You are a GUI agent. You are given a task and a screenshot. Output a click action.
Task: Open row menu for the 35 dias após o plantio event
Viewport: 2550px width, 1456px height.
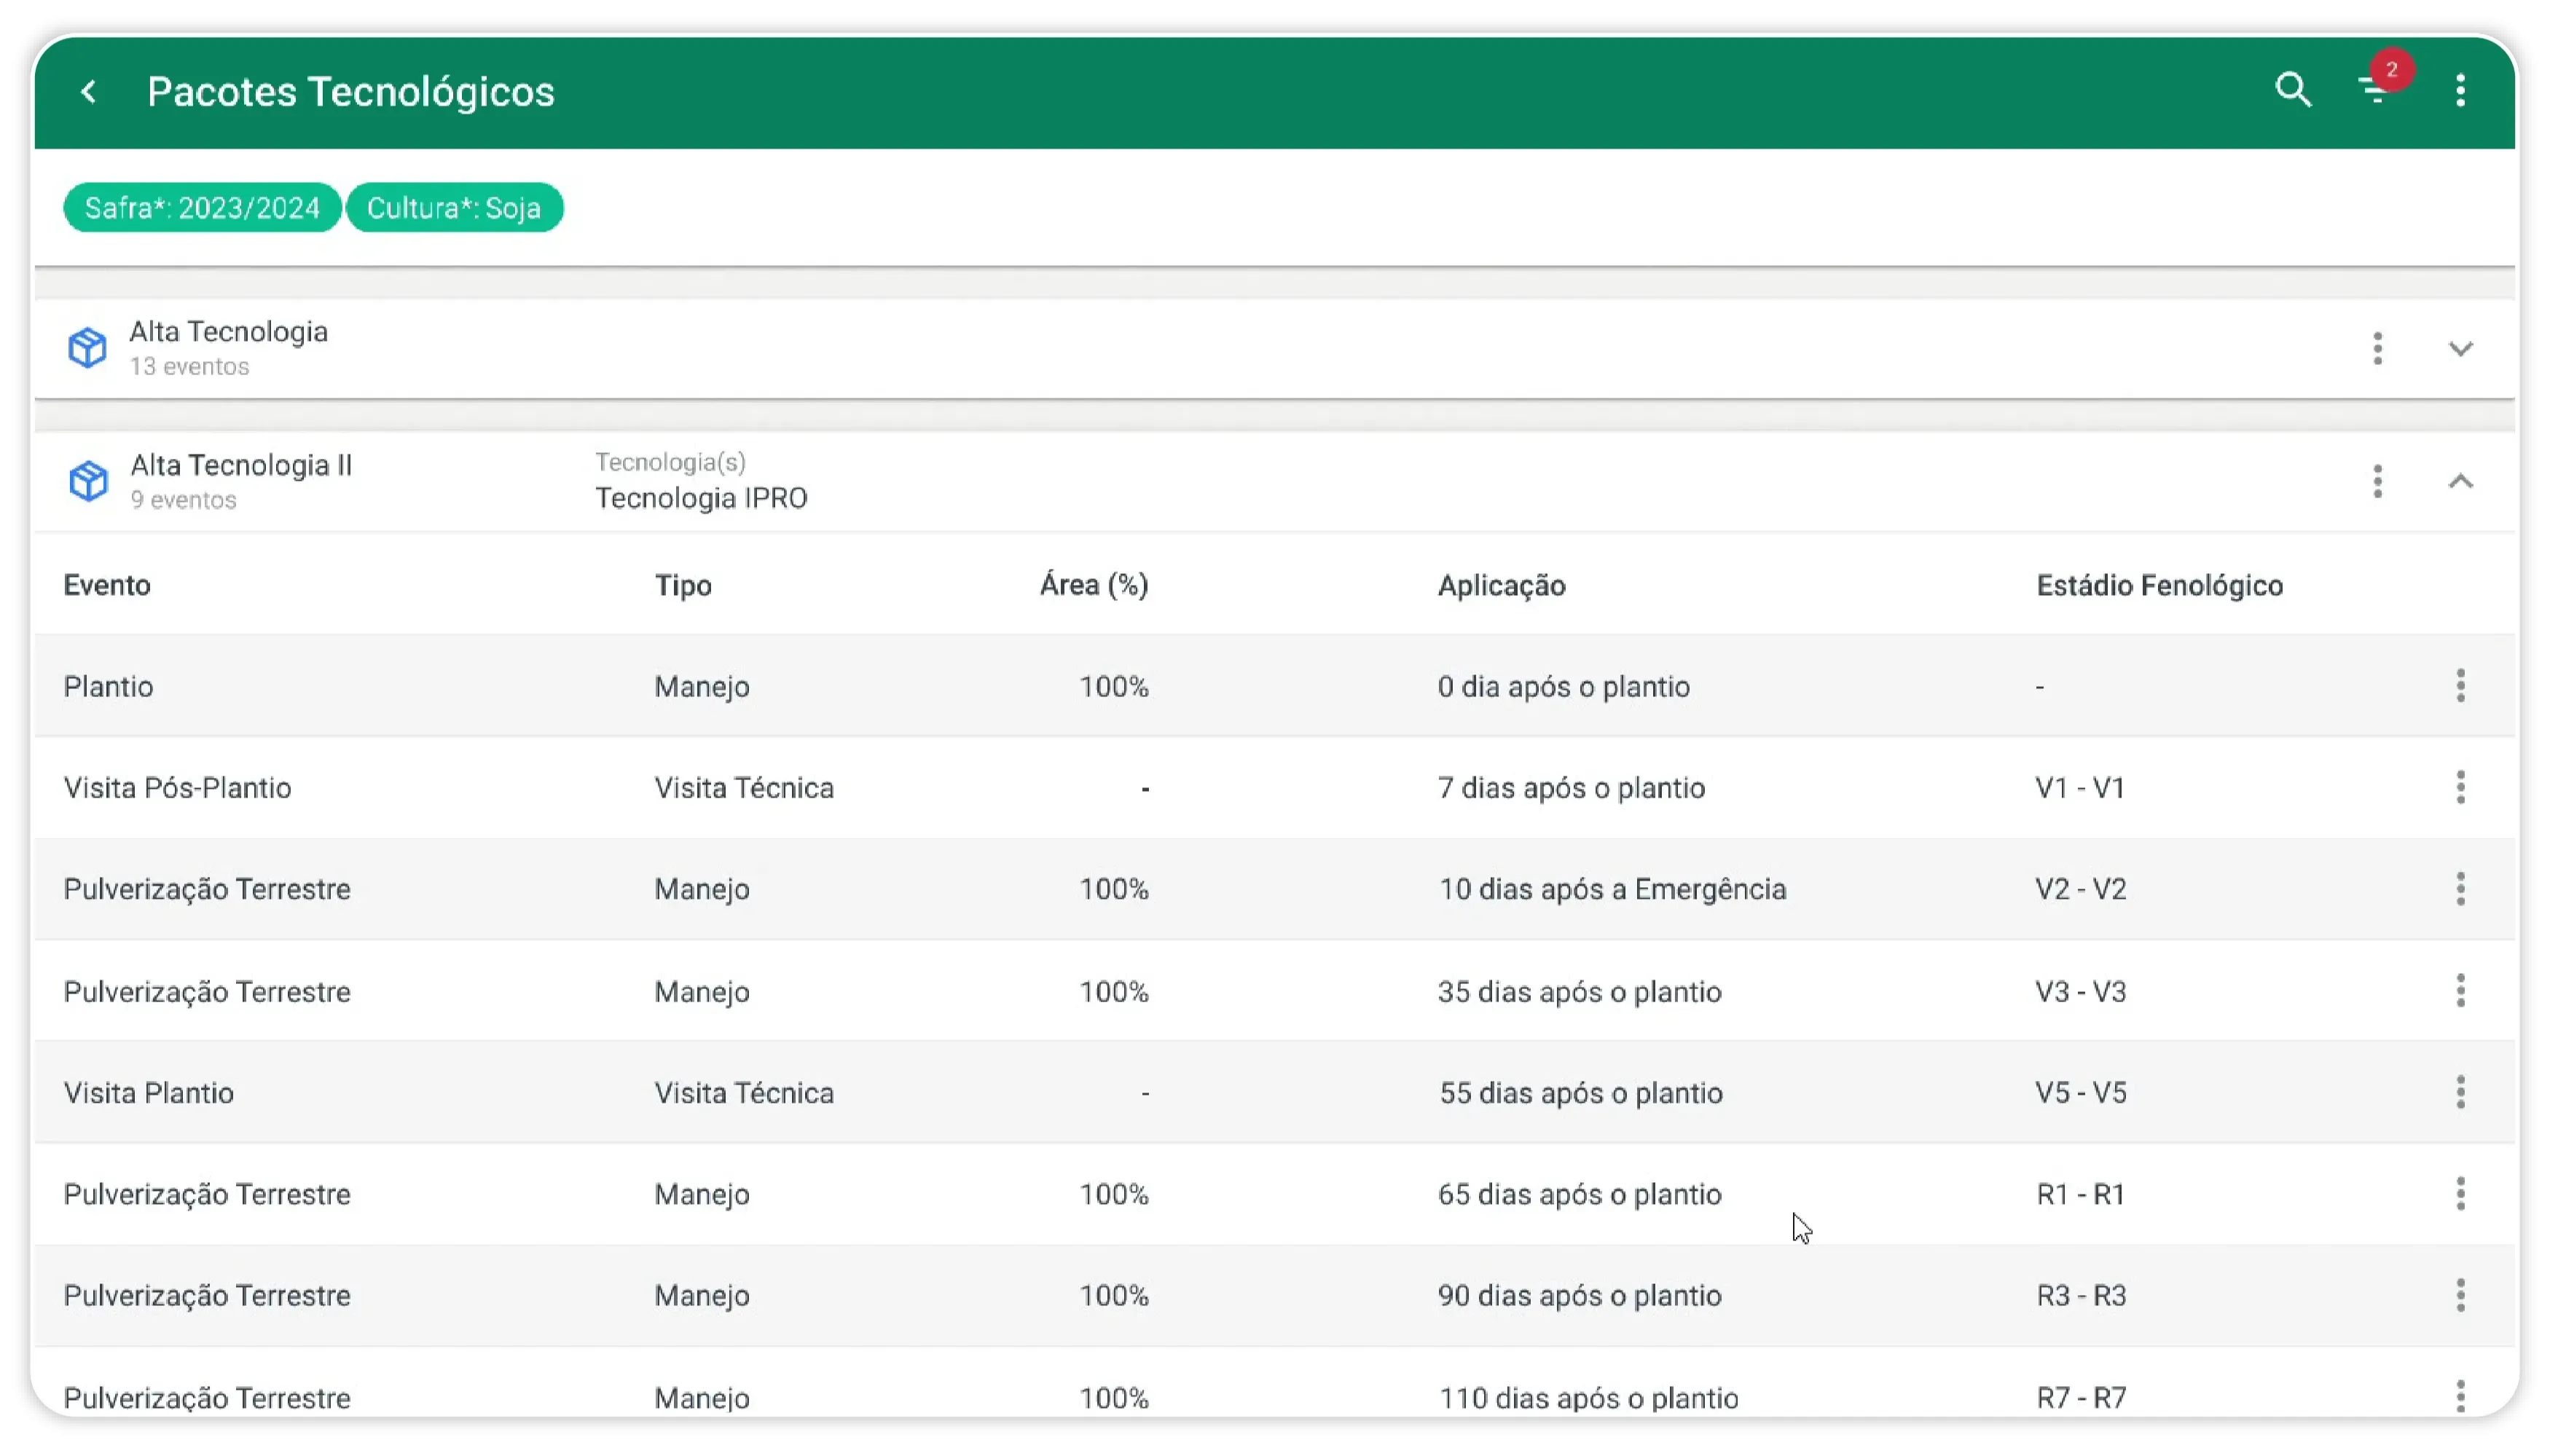tap(2460, 991)
